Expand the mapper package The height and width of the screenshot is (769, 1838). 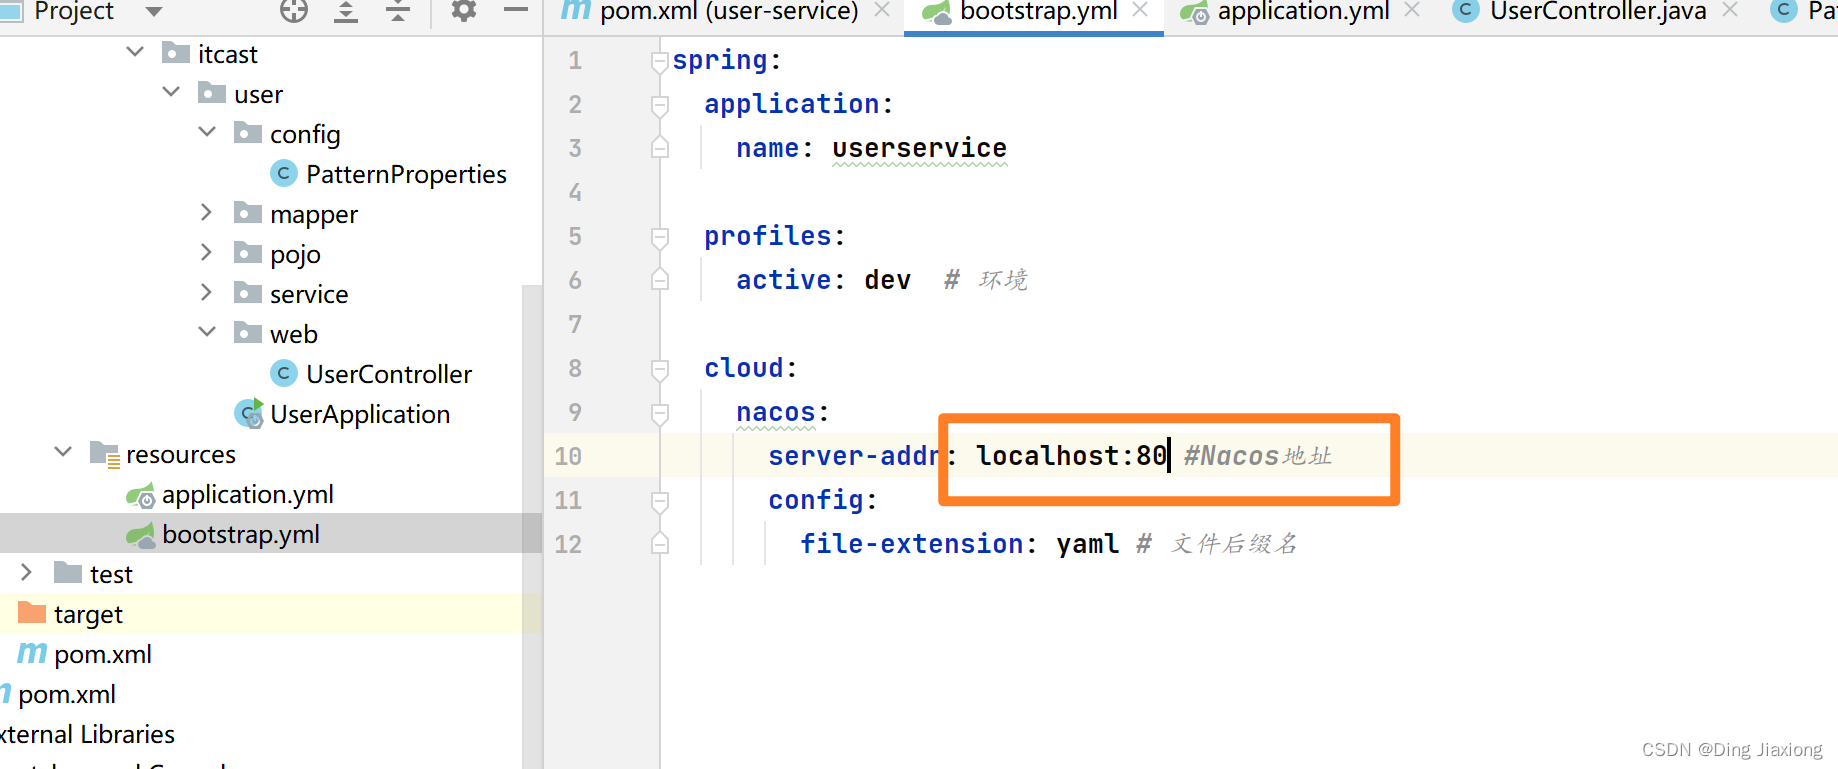[206, 212]
